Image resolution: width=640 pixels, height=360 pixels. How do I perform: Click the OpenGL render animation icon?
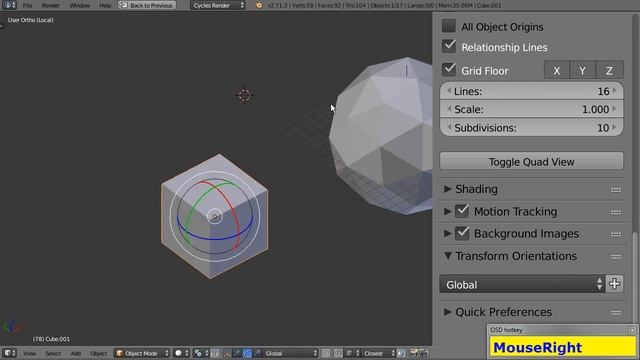click(x=423, y=353)
